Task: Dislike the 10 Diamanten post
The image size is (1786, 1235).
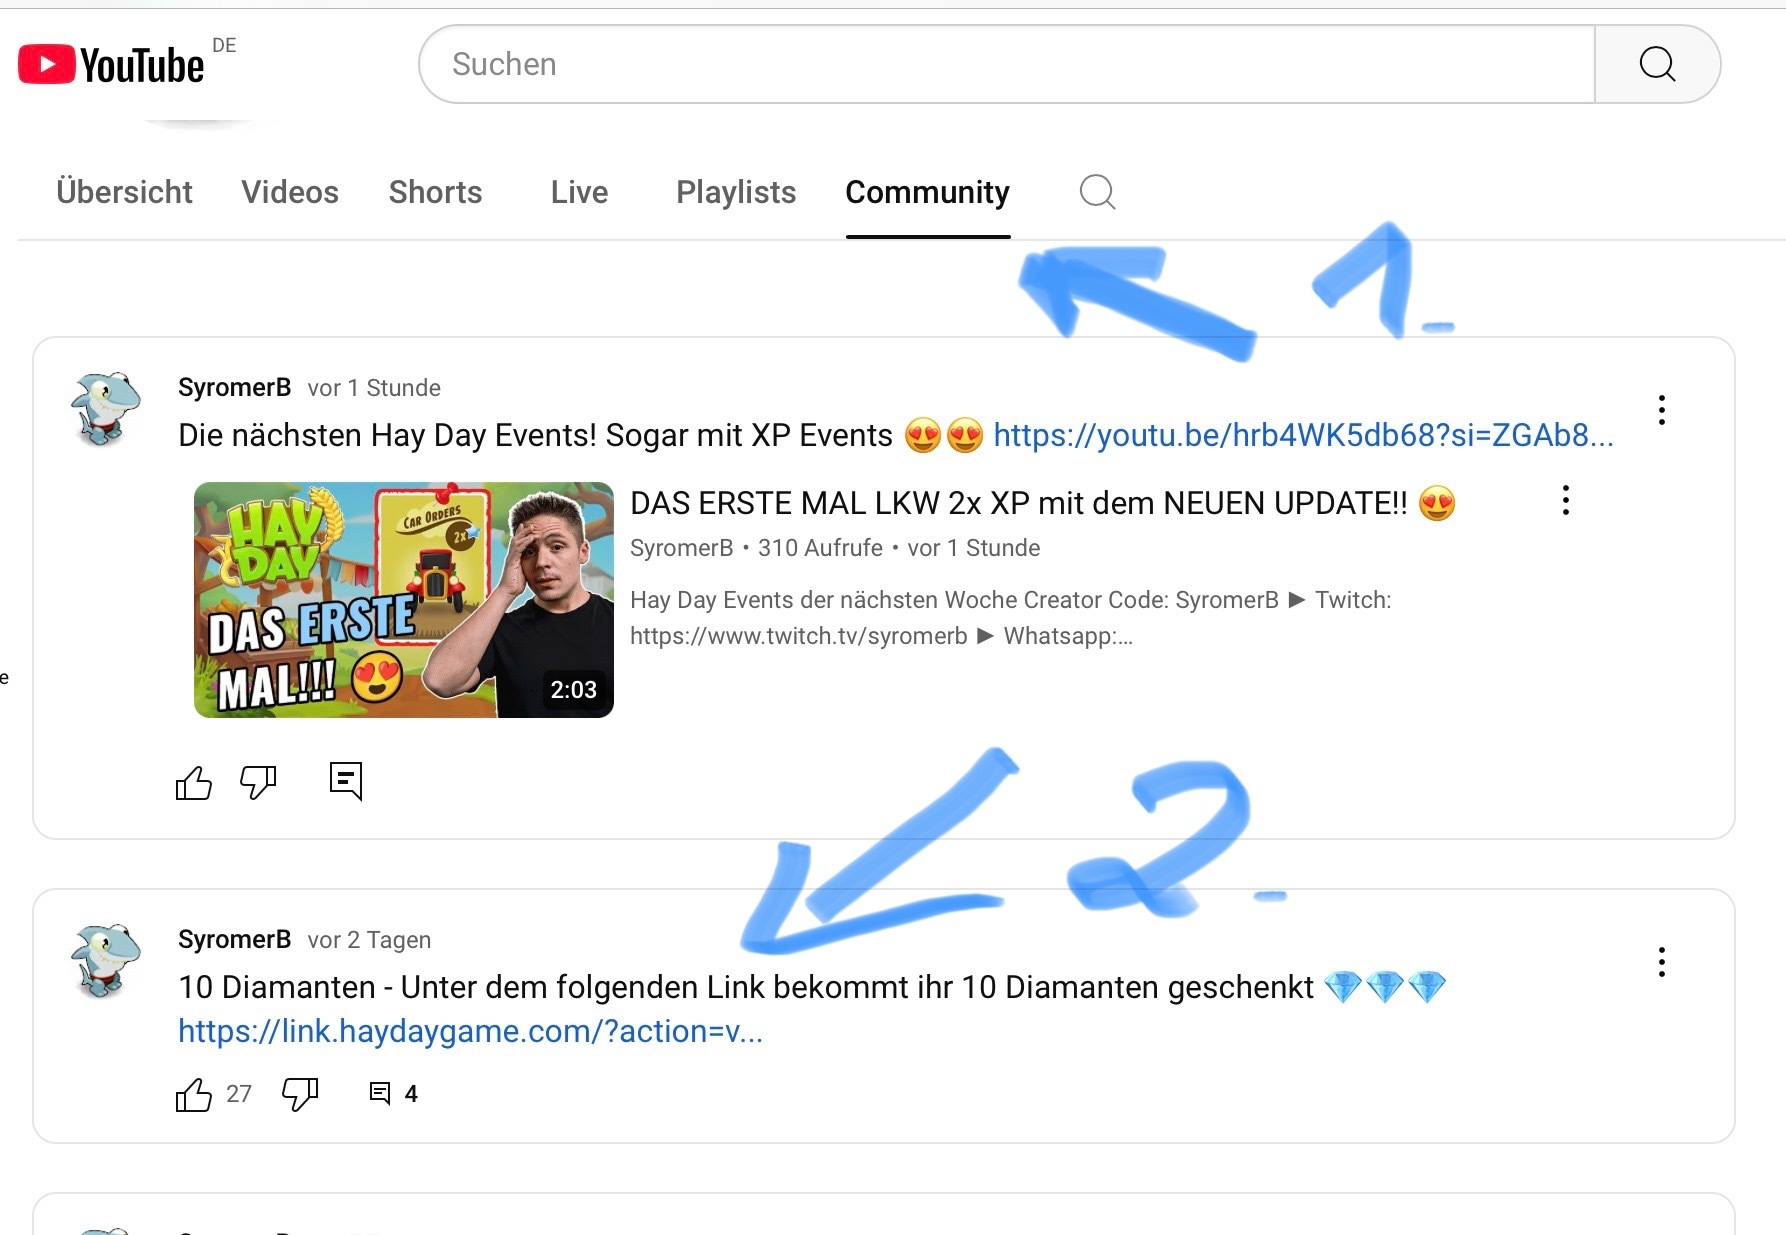Action: [x=300, y=1095]
